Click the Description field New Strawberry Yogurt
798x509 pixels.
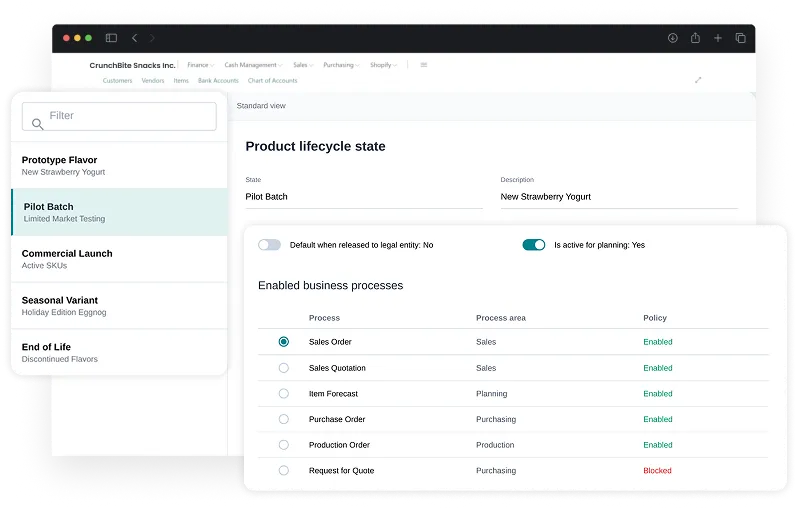619,196
